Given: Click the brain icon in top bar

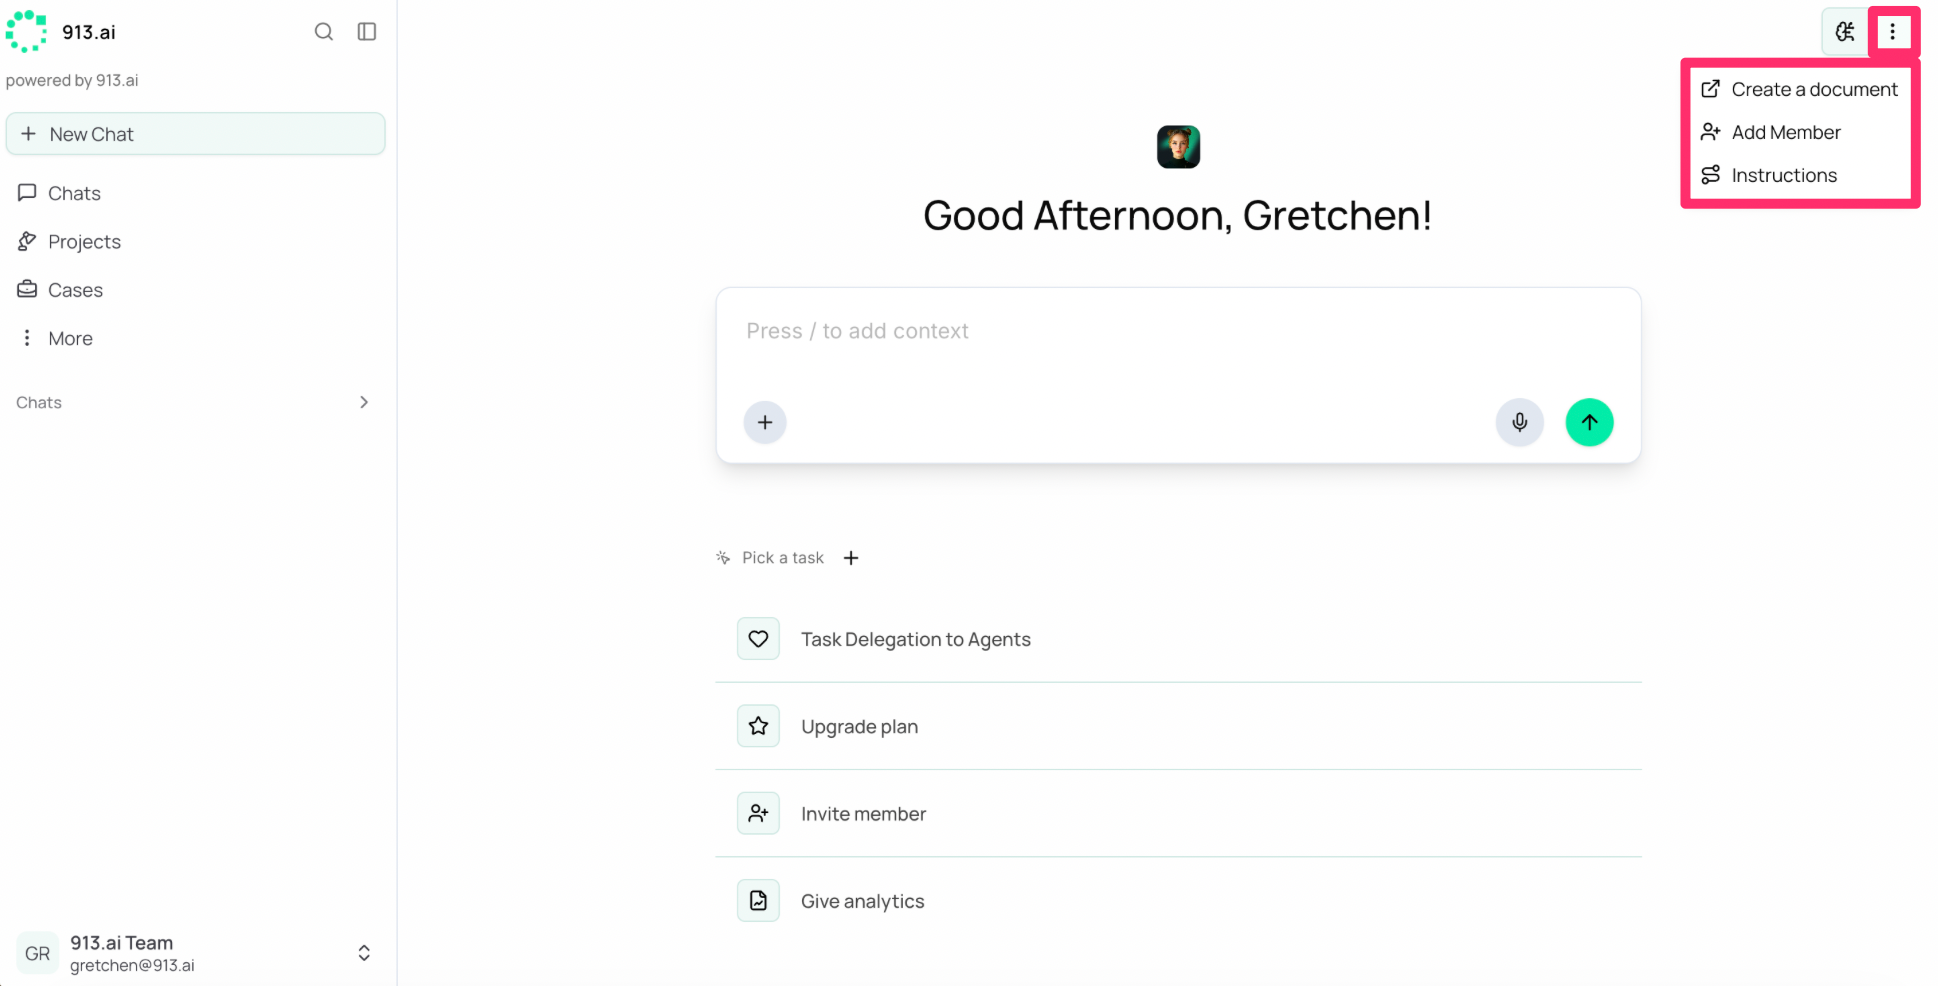Looking at the screenshot, I should (x=1845, y=32).
